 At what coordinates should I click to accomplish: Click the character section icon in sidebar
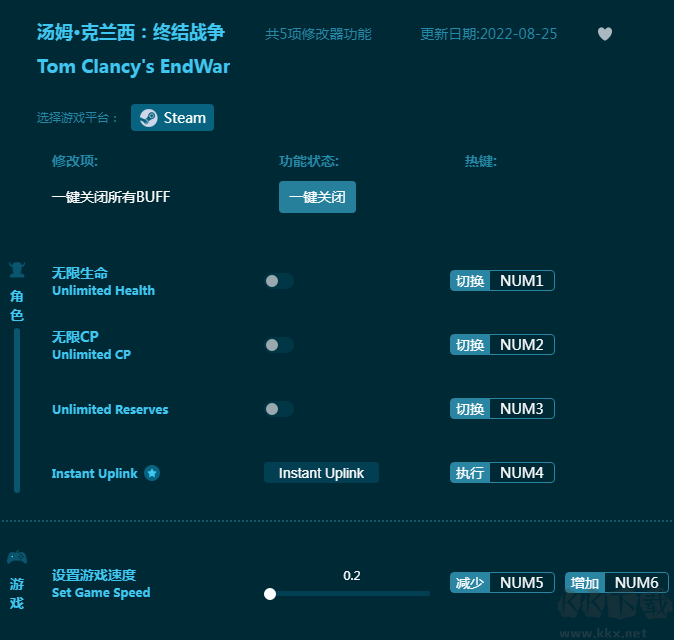coord(17,269)
